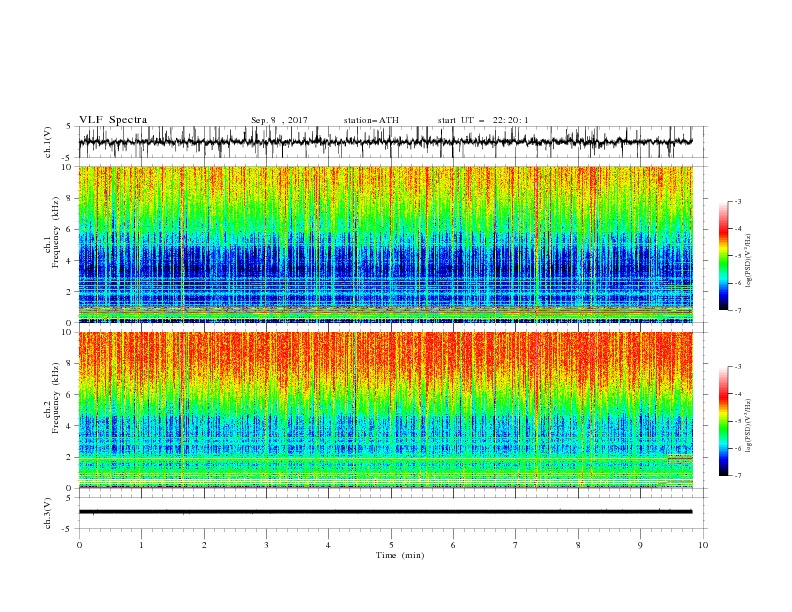Click the ch.1 waveform trace panel
792x612 pixels.
point(392,142)
